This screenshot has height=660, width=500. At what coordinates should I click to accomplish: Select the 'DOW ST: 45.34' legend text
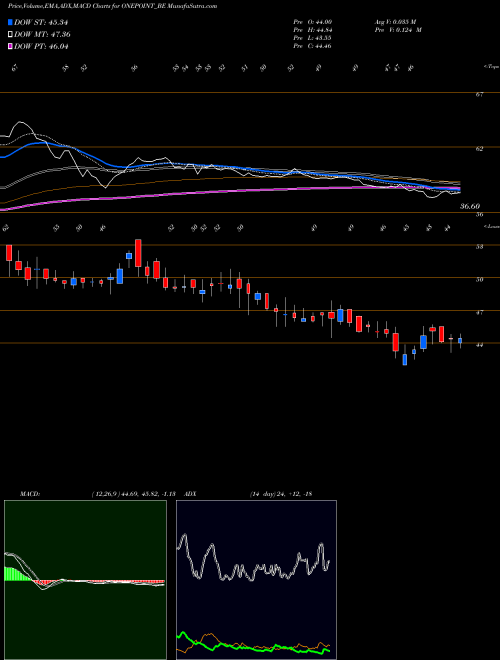[41, 22]
